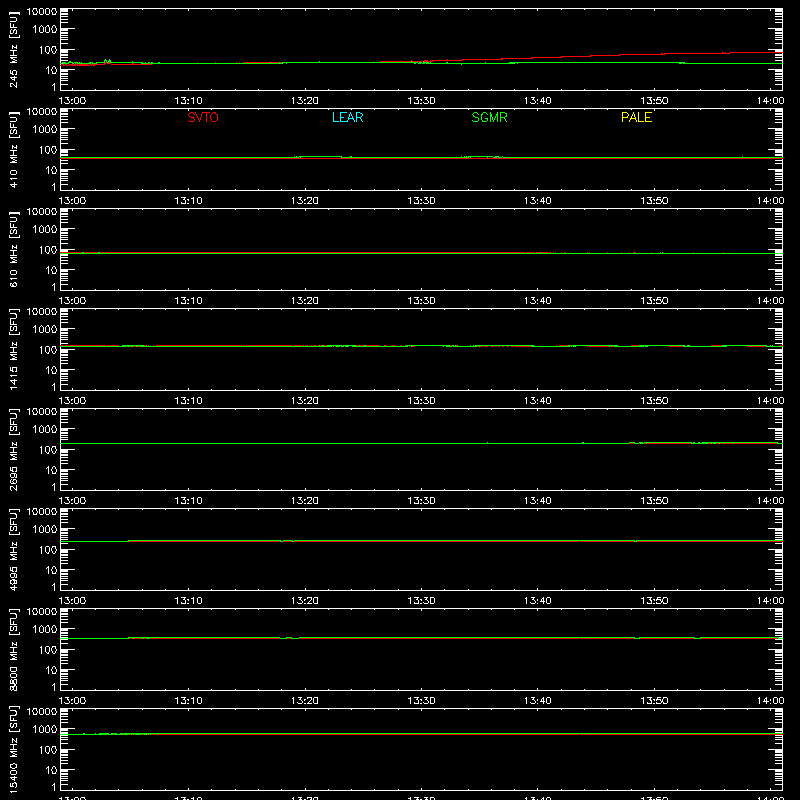This screenshot has height=800, width=800.
Task: Select the 4995 MHz [SFU] axis title
Action: point(14,549)
